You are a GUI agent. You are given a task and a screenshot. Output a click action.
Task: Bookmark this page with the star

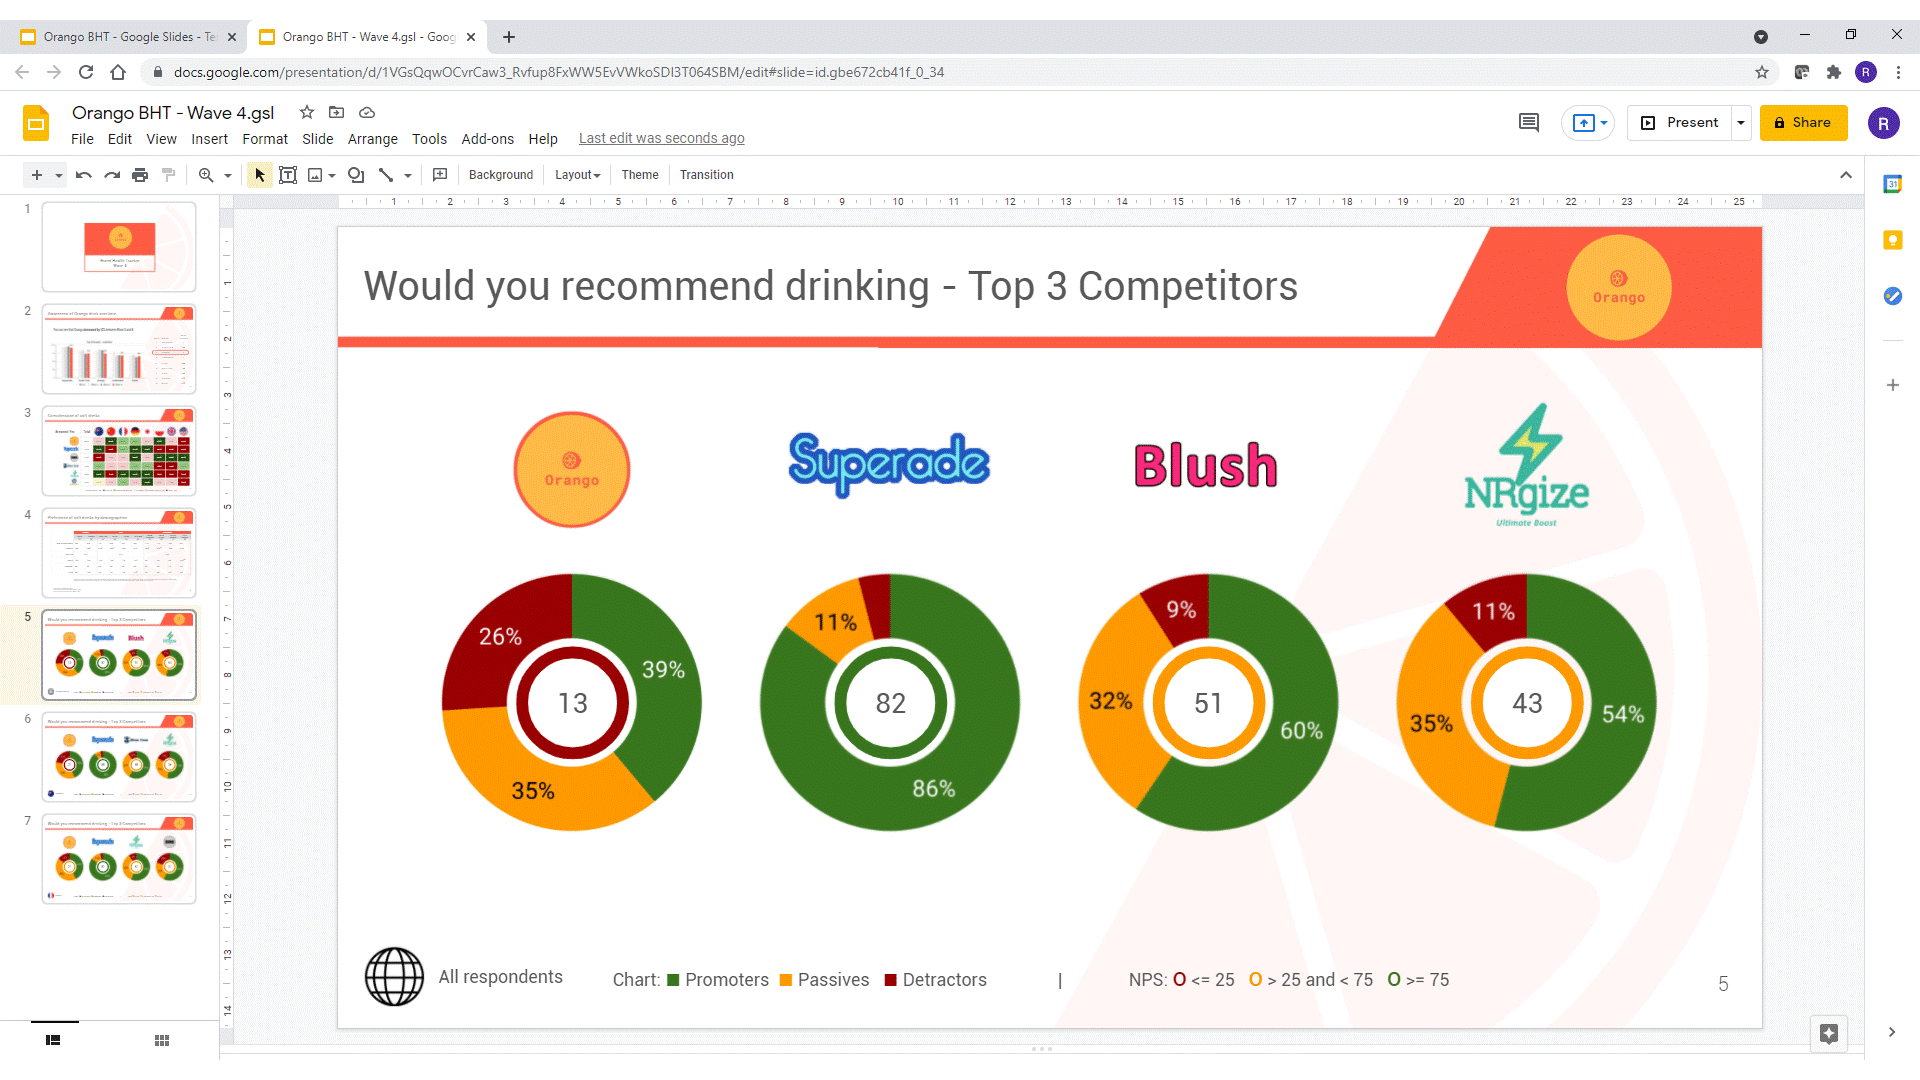(1762, 72)
